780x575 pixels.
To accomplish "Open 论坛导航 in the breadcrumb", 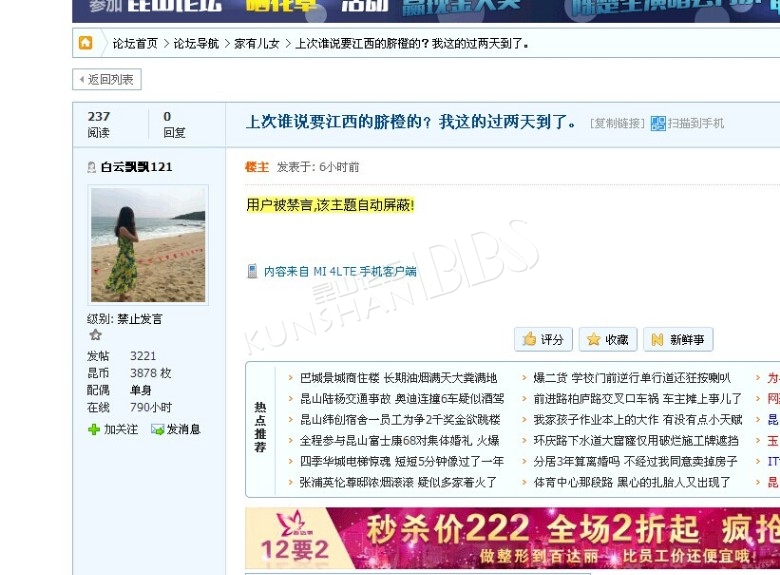I will tap(196, 44).
